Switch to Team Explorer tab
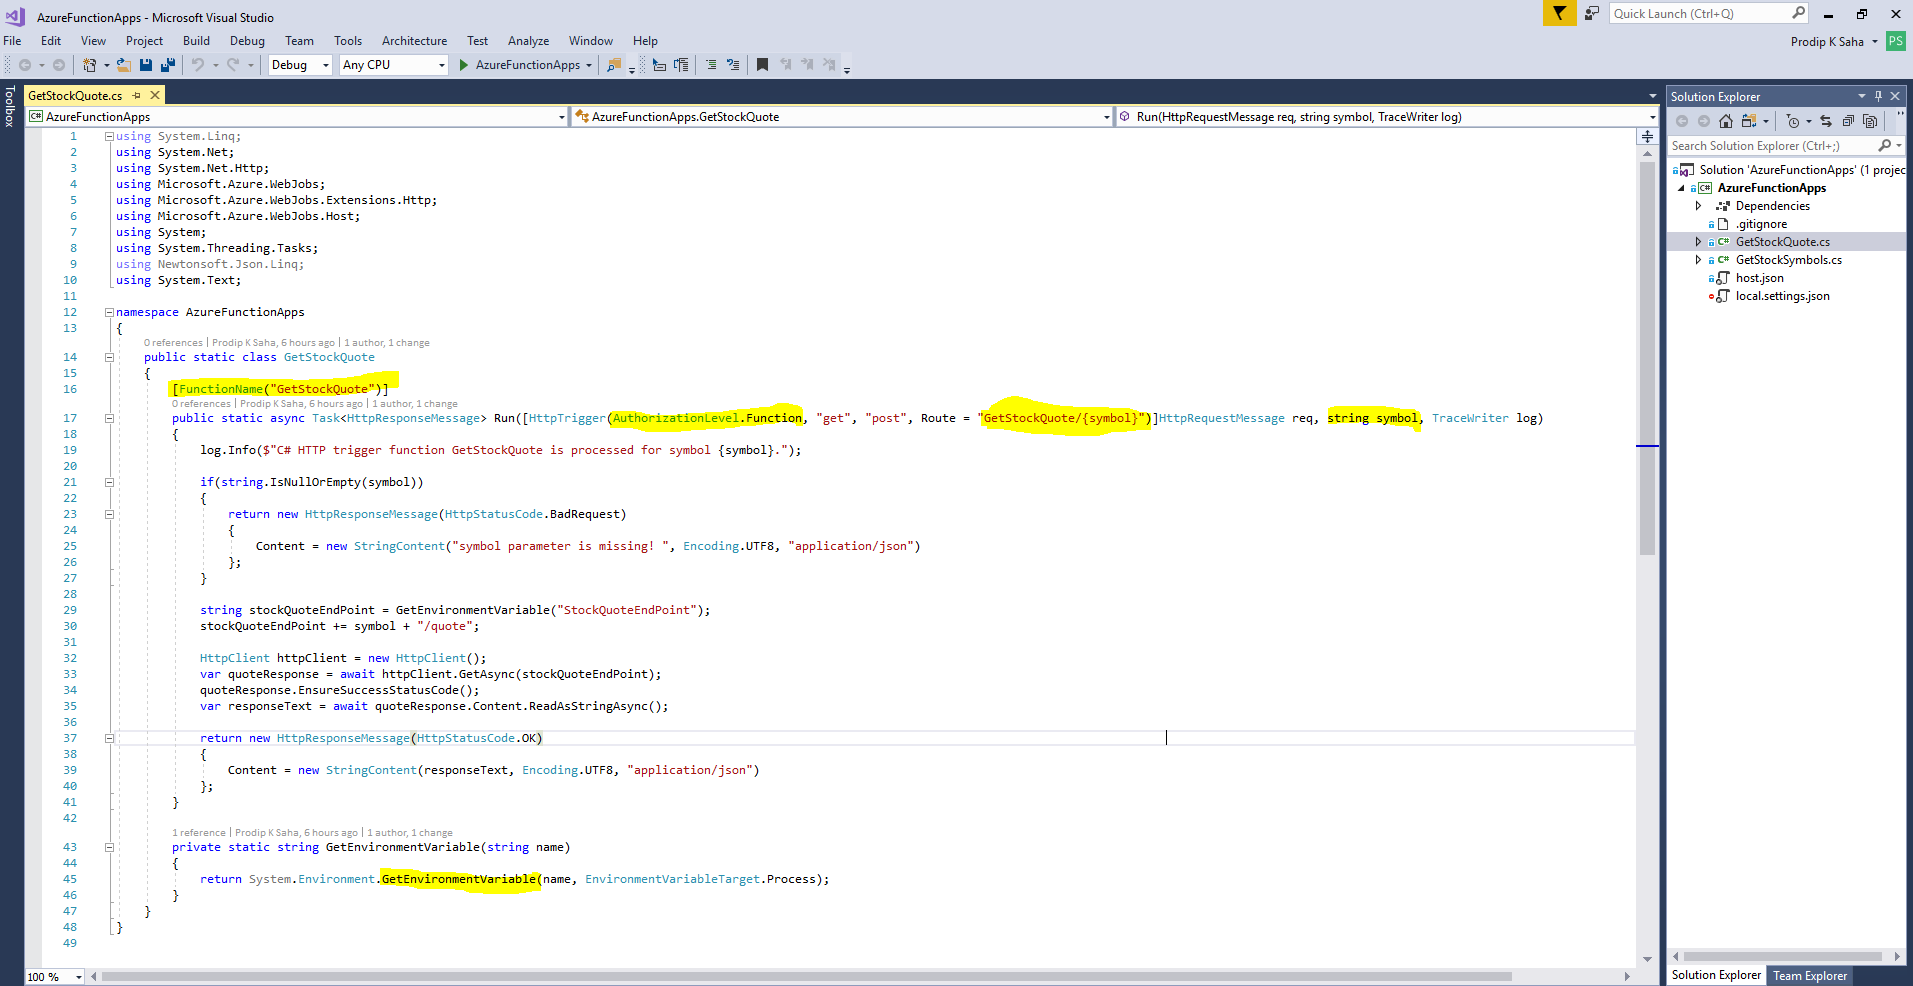Screen dimensions: 1913x986 (1810, 976)
